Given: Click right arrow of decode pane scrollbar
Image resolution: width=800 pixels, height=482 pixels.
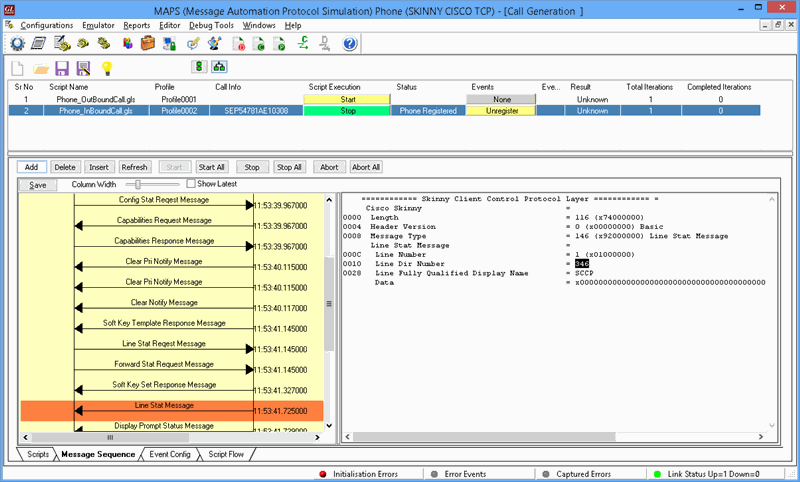Looking at the screenshot, I should (760, 437).
